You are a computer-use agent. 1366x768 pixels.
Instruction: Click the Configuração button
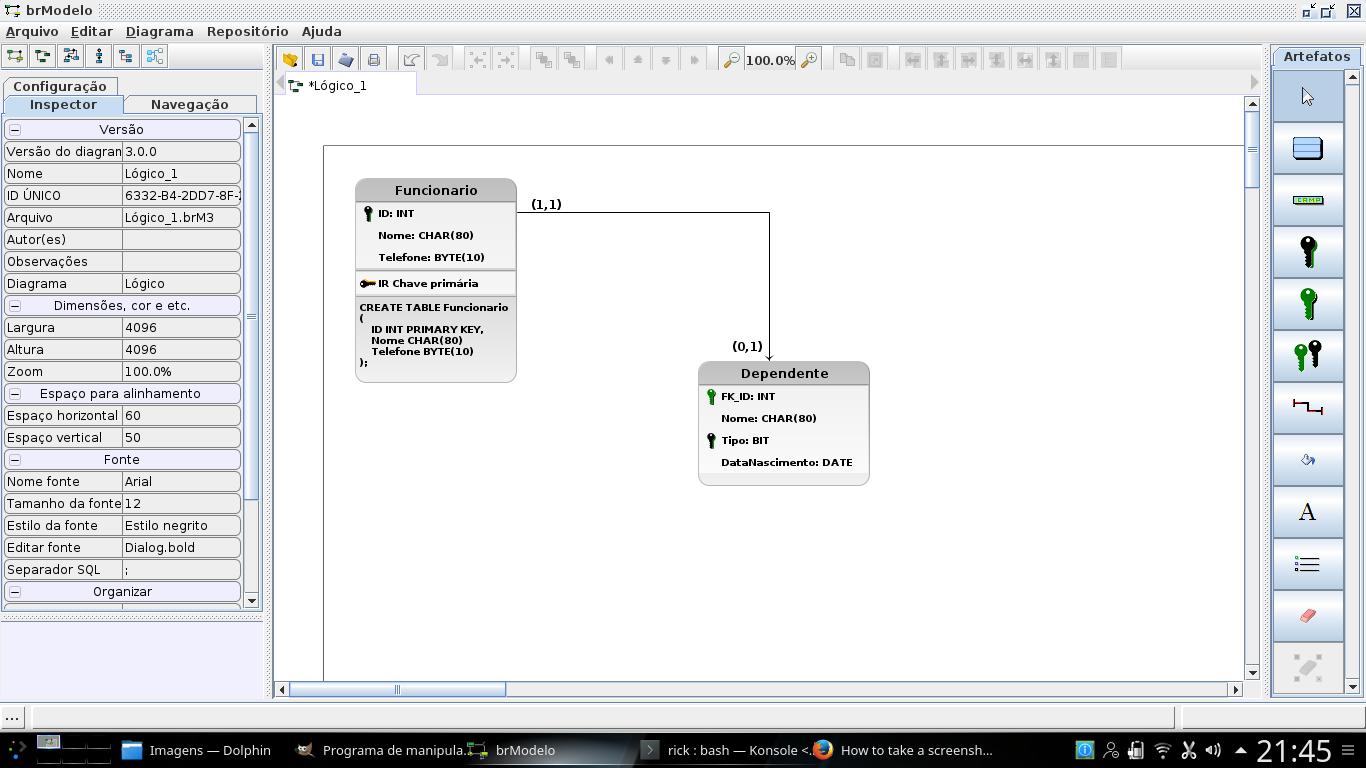[x=60, y=86]
